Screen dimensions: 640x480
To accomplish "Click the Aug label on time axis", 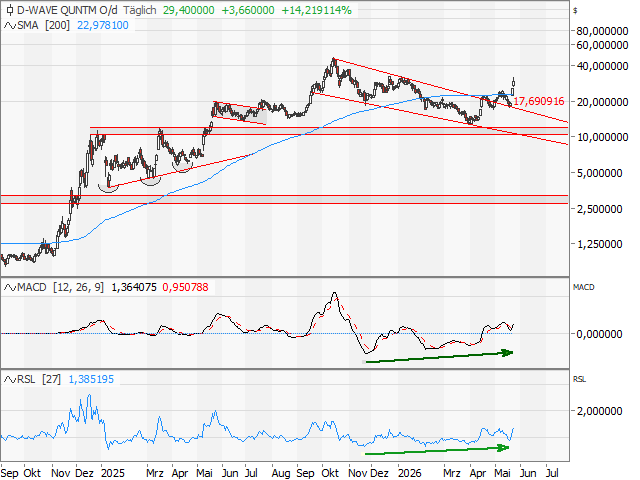I will pos(281,473).
